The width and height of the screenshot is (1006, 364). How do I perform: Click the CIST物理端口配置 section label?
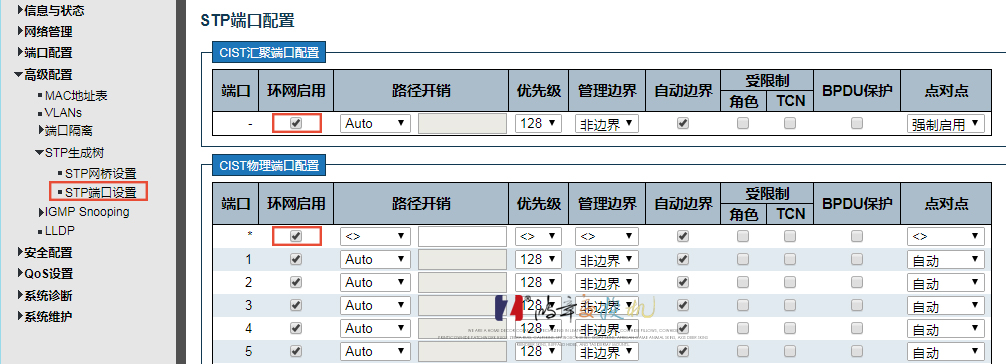(269, 166)
